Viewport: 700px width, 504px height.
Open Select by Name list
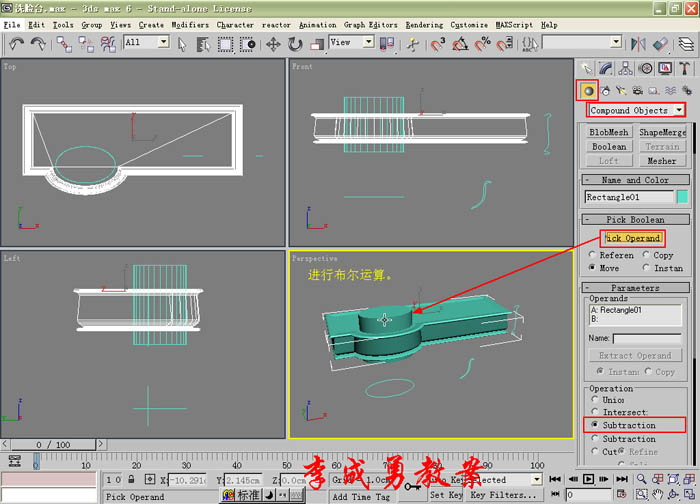(x=203, y=44)
